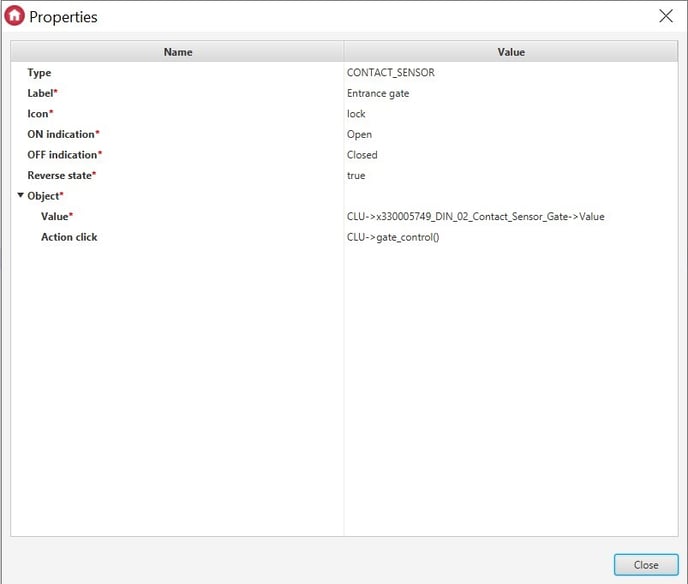Edit the Icon value 'lock'
The width and height of the screenshot is (688, 584).
pyautogui.click(x=356, y=114)
